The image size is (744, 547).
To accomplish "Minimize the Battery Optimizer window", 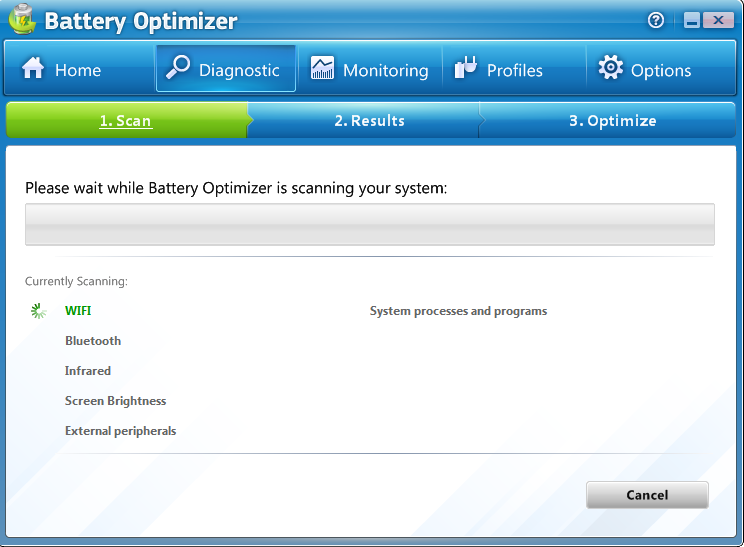I will click(692, 20).
